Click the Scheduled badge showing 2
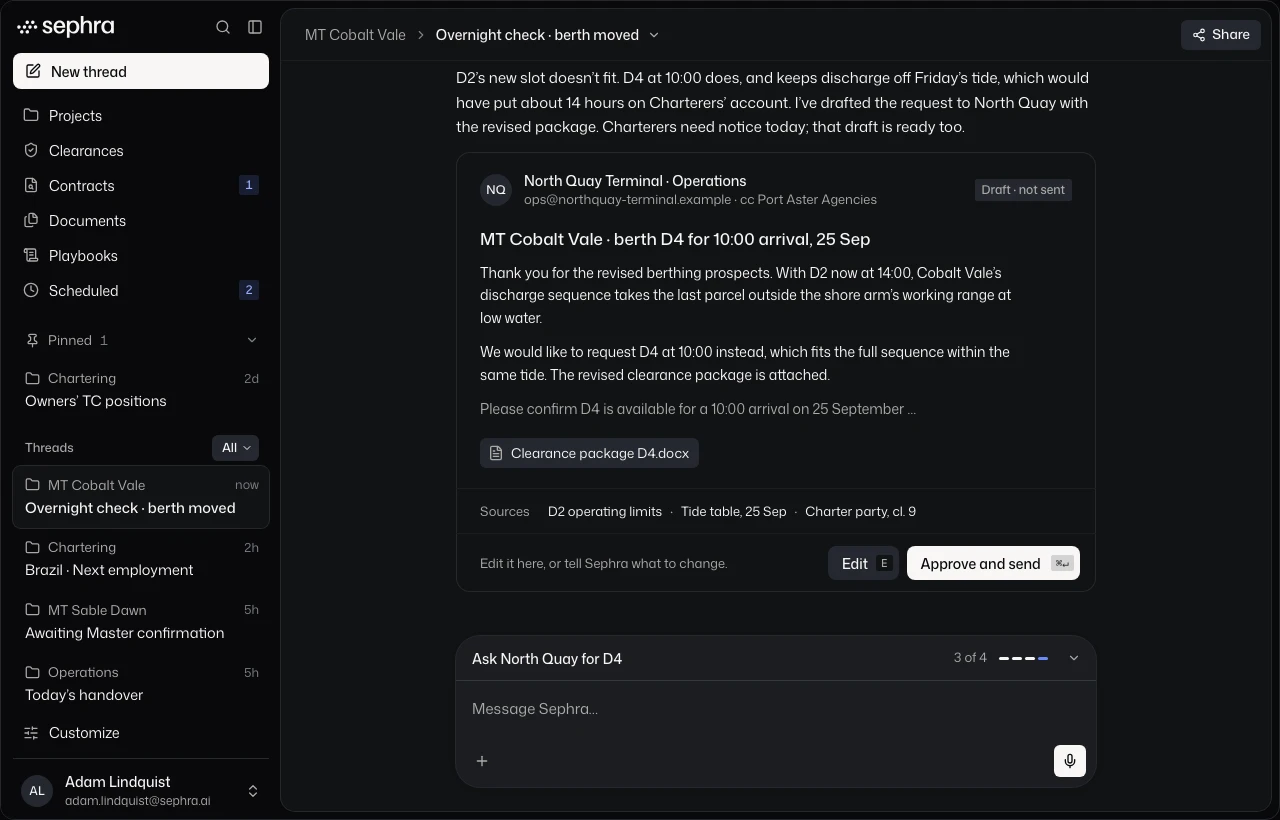Screen dimensions: 1280x820 click(x=249, y=290)
